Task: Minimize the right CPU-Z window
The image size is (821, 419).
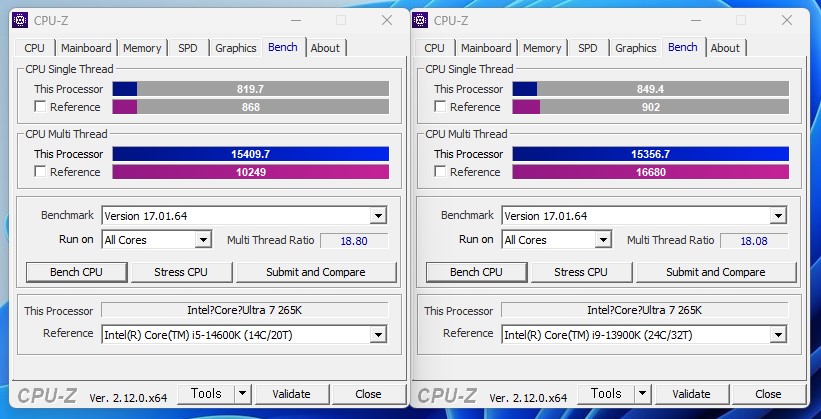Action: [696, 20]
